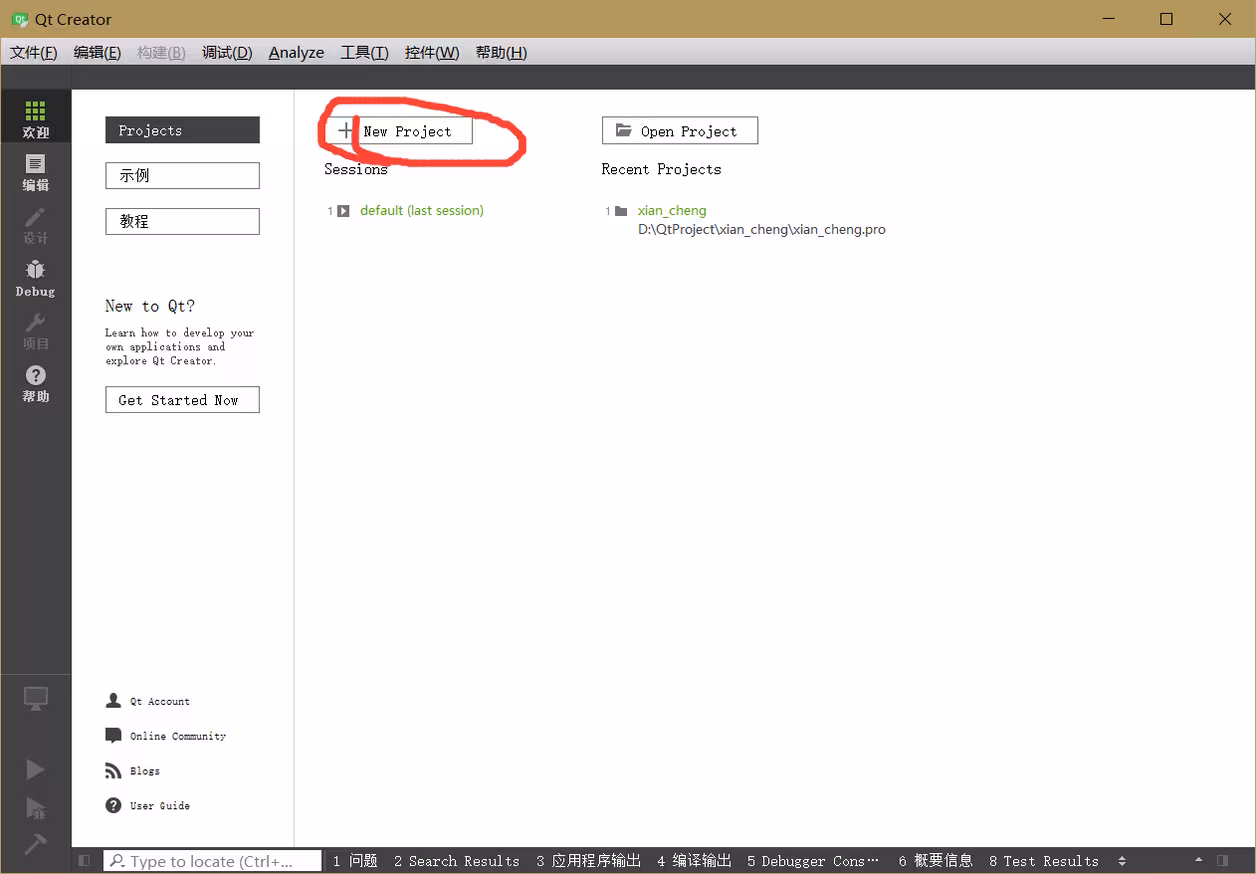The height and width of the screenshot is (874, 1256).
Task: Click the Qt Account person icon
Action: (113, 701)
